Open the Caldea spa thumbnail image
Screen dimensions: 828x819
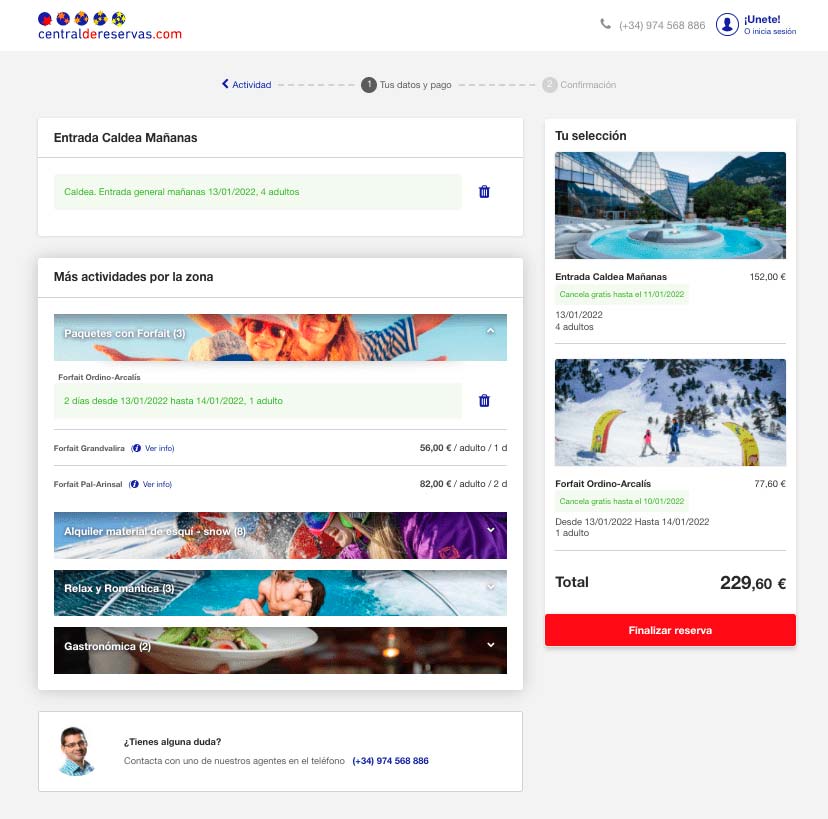click(670, 205)
